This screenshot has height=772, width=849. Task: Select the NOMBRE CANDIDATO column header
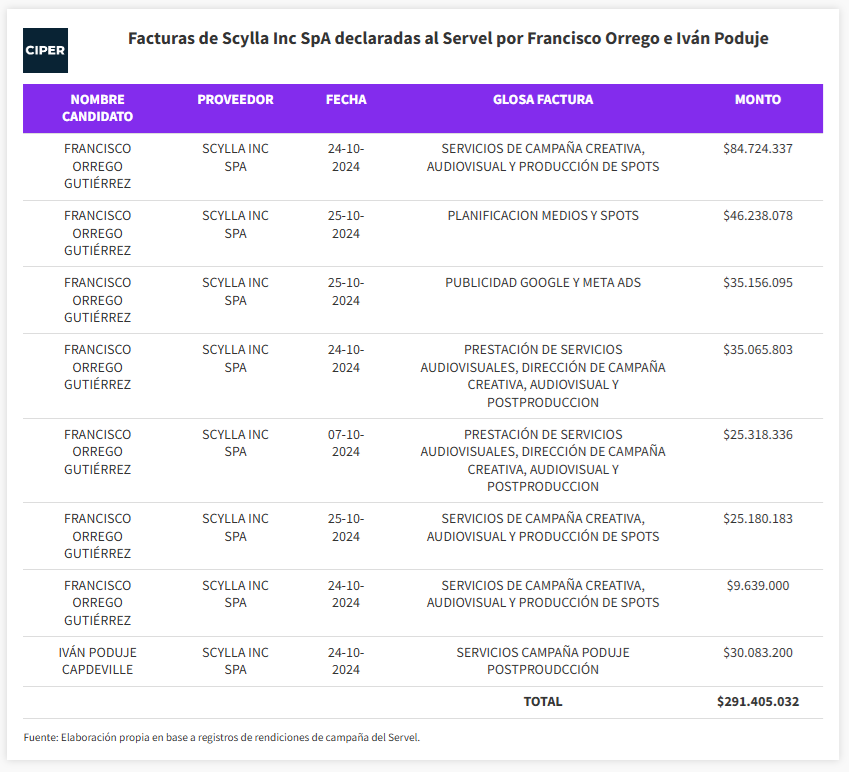[97, 108]
